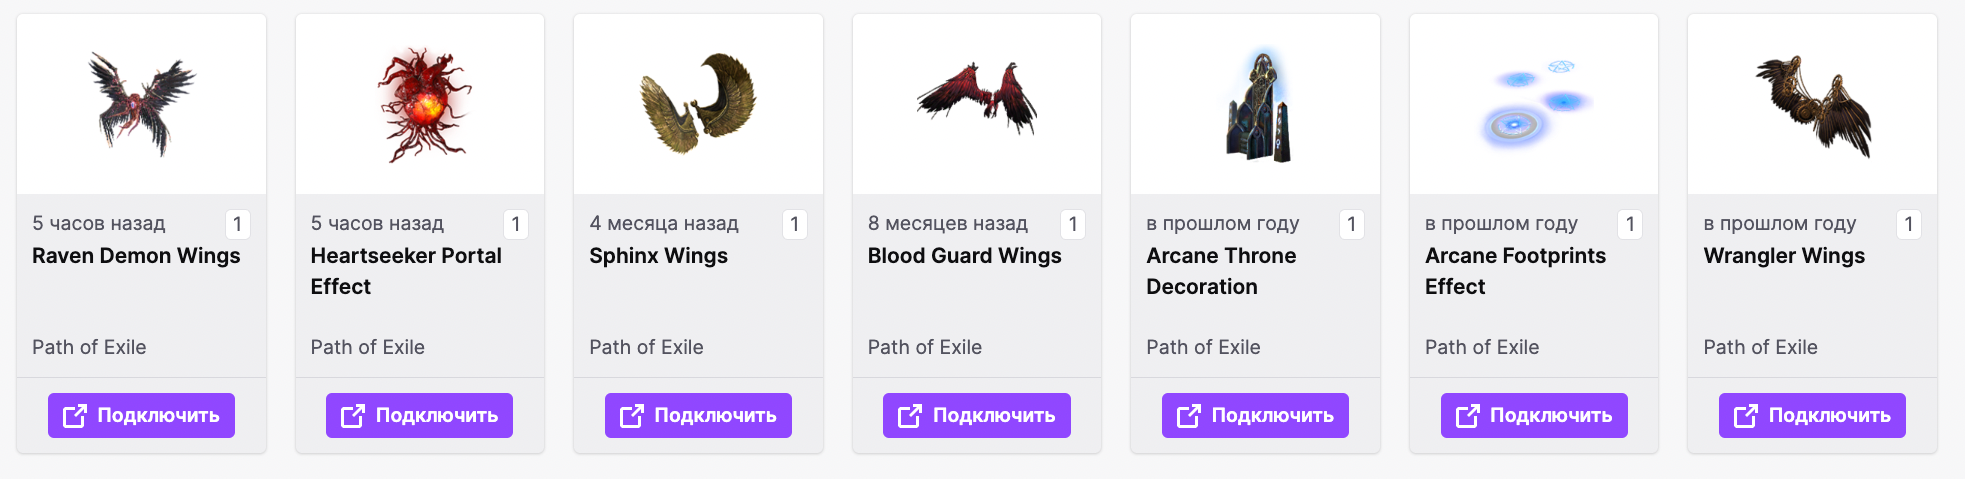
Task: Click external-link icon on Wrangler Wings Подключить button
Action: [1745, 415]
